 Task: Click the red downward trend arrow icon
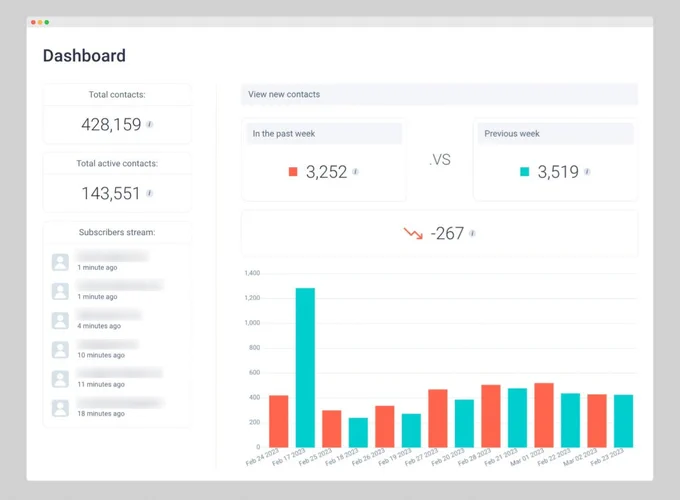click(413, 233)
